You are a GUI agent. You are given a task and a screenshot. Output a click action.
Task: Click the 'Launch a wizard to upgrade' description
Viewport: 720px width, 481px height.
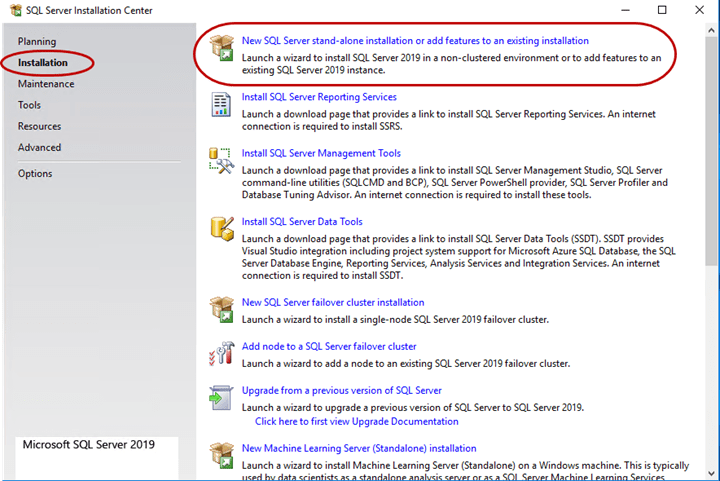(413, 408)
